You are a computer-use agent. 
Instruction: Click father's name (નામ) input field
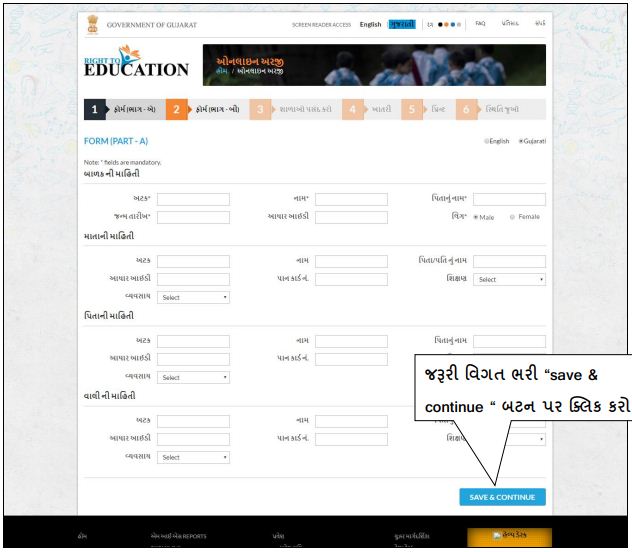click(351, 341)
